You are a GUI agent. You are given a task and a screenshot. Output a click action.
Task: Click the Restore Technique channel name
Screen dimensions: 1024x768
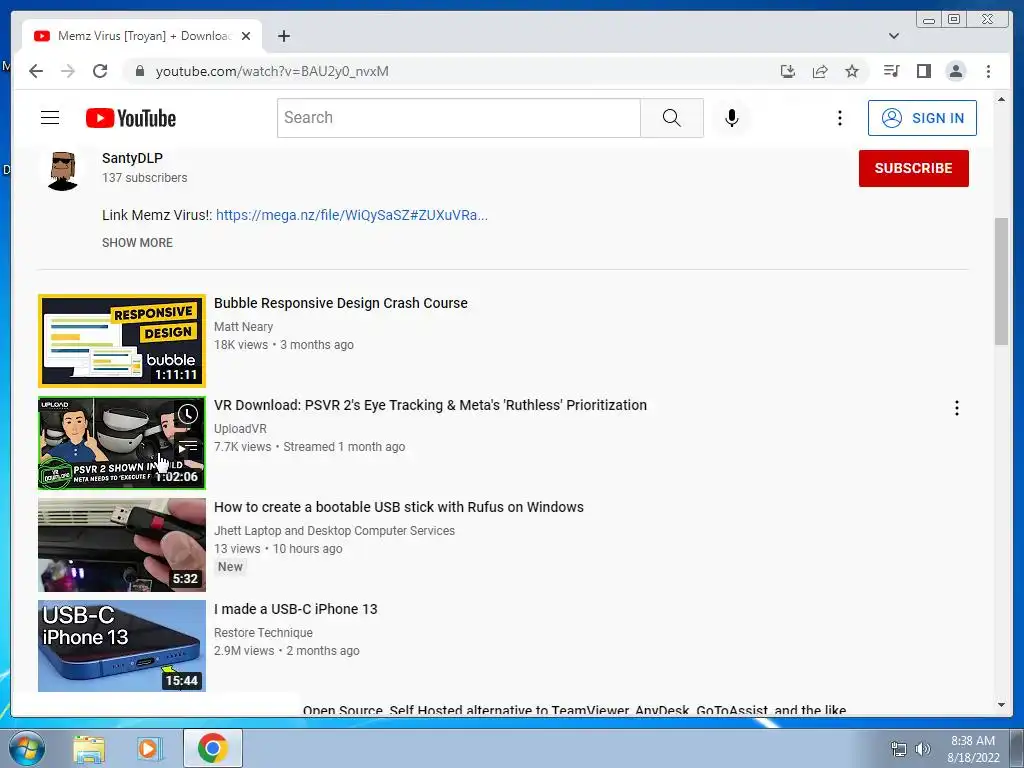263,632
